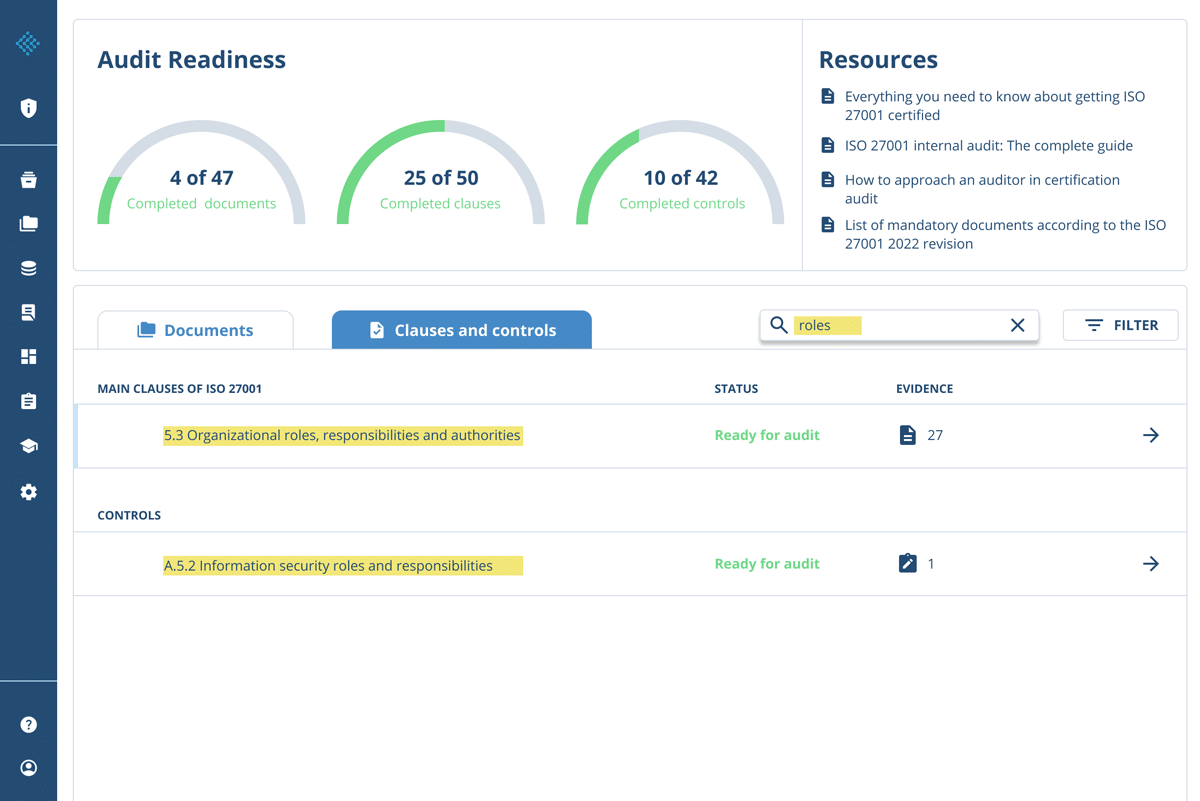
Task: Open the folders icon in the sidebar
Action: 28,224
